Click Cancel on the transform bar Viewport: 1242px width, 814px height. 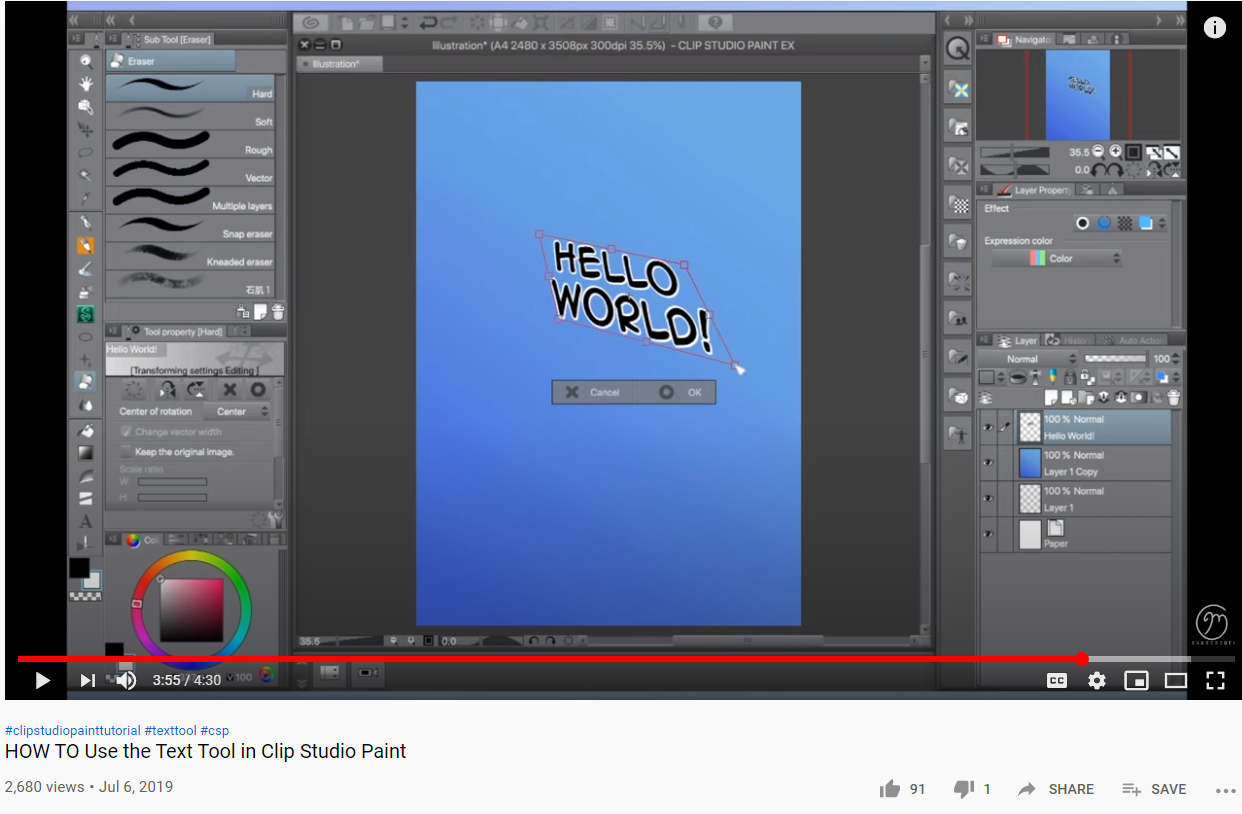593,392
